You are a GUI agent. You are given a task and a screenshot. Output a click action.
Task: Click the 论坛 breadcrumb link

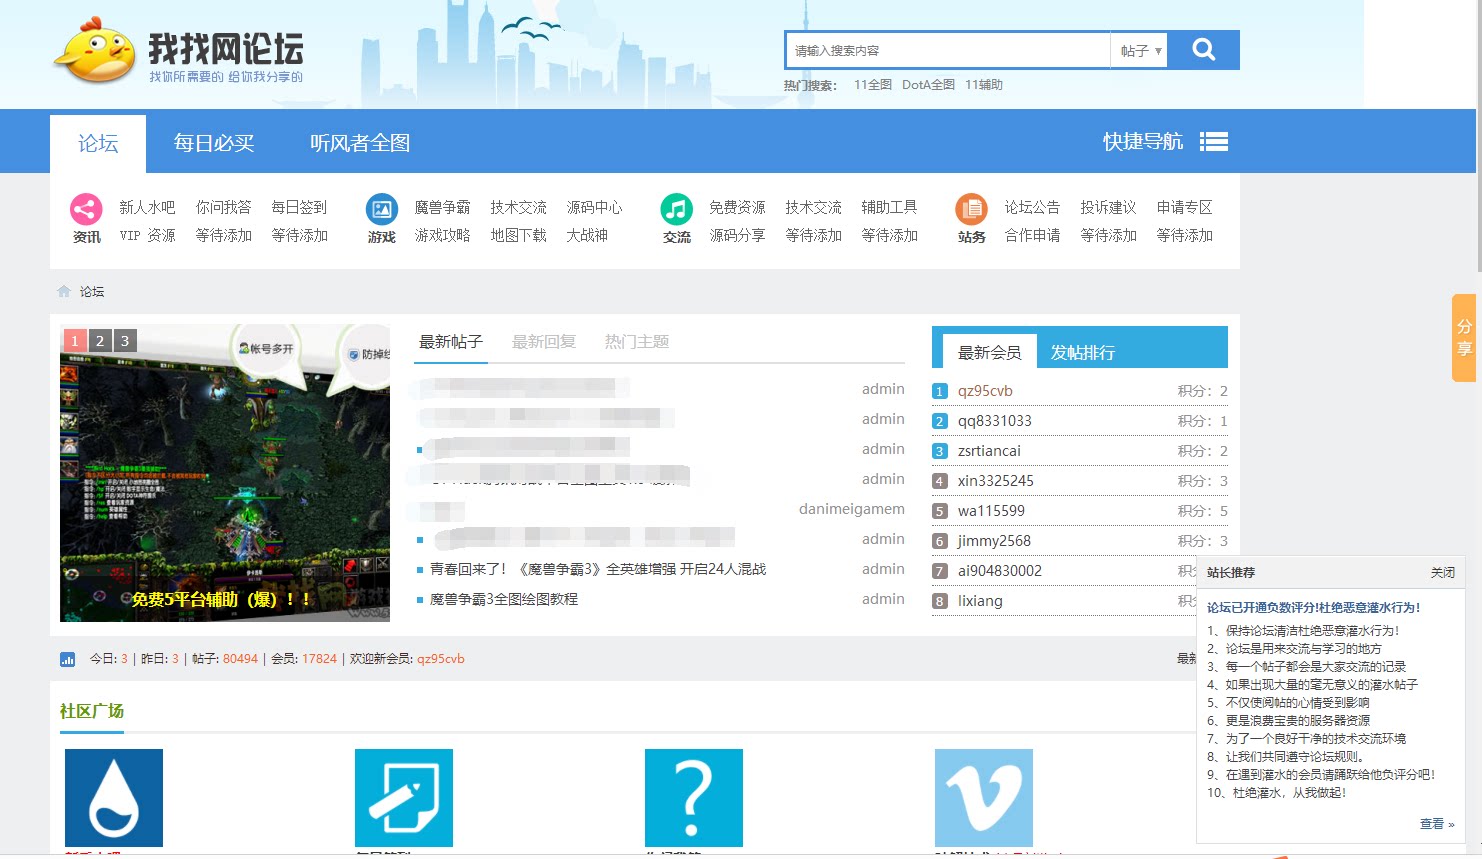(92, 292)
